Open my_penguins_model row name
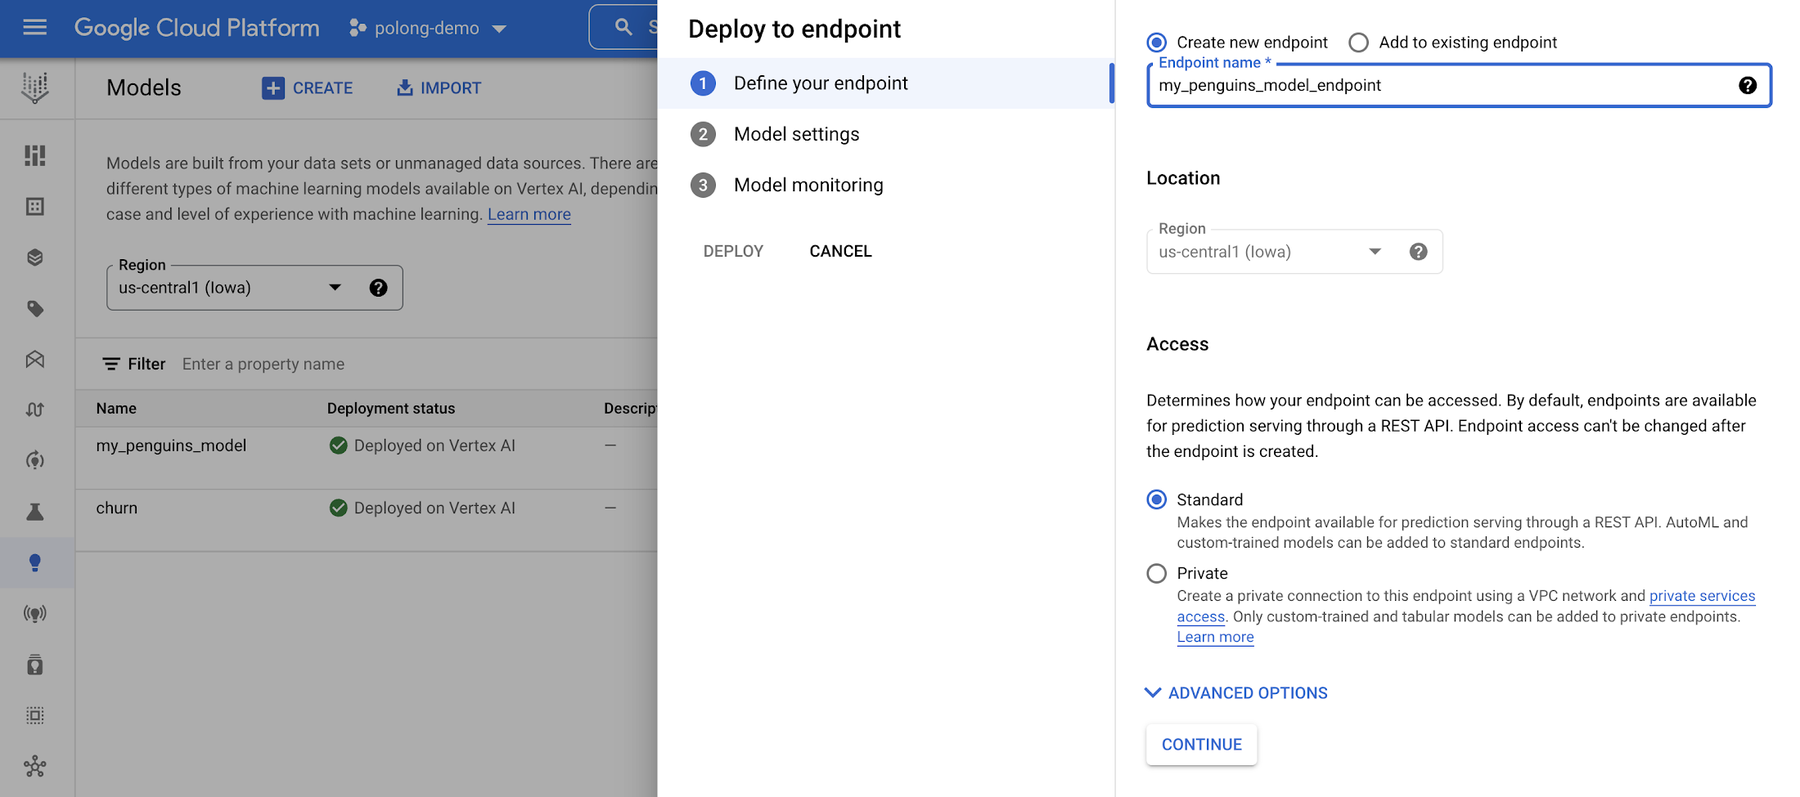 point(171,446)
